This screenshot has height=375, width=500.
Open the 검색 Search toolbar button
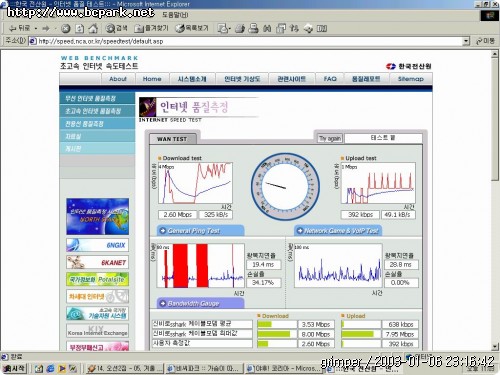click(x=116, y=28)
